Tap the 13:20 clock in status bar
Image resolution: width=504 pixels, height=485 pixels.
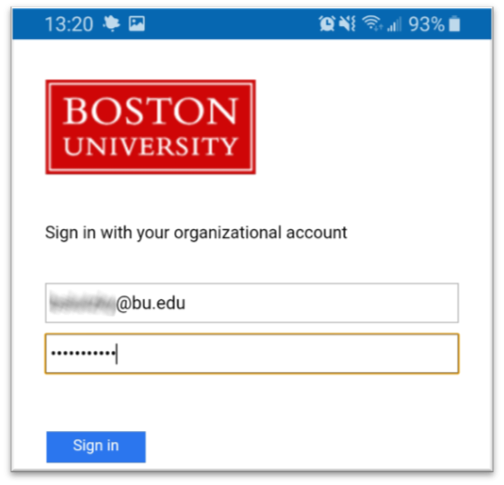click(x=69, y=24)
